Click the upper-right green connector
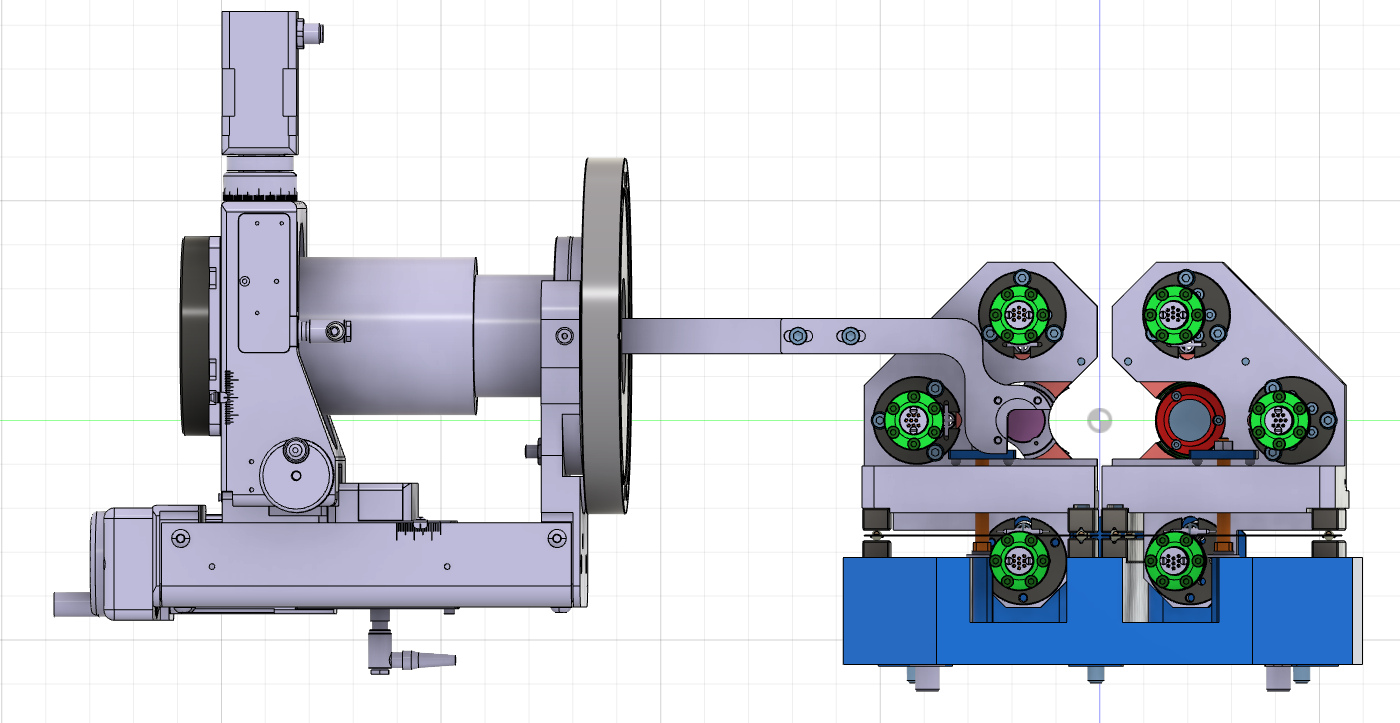 coord(1172,314)
